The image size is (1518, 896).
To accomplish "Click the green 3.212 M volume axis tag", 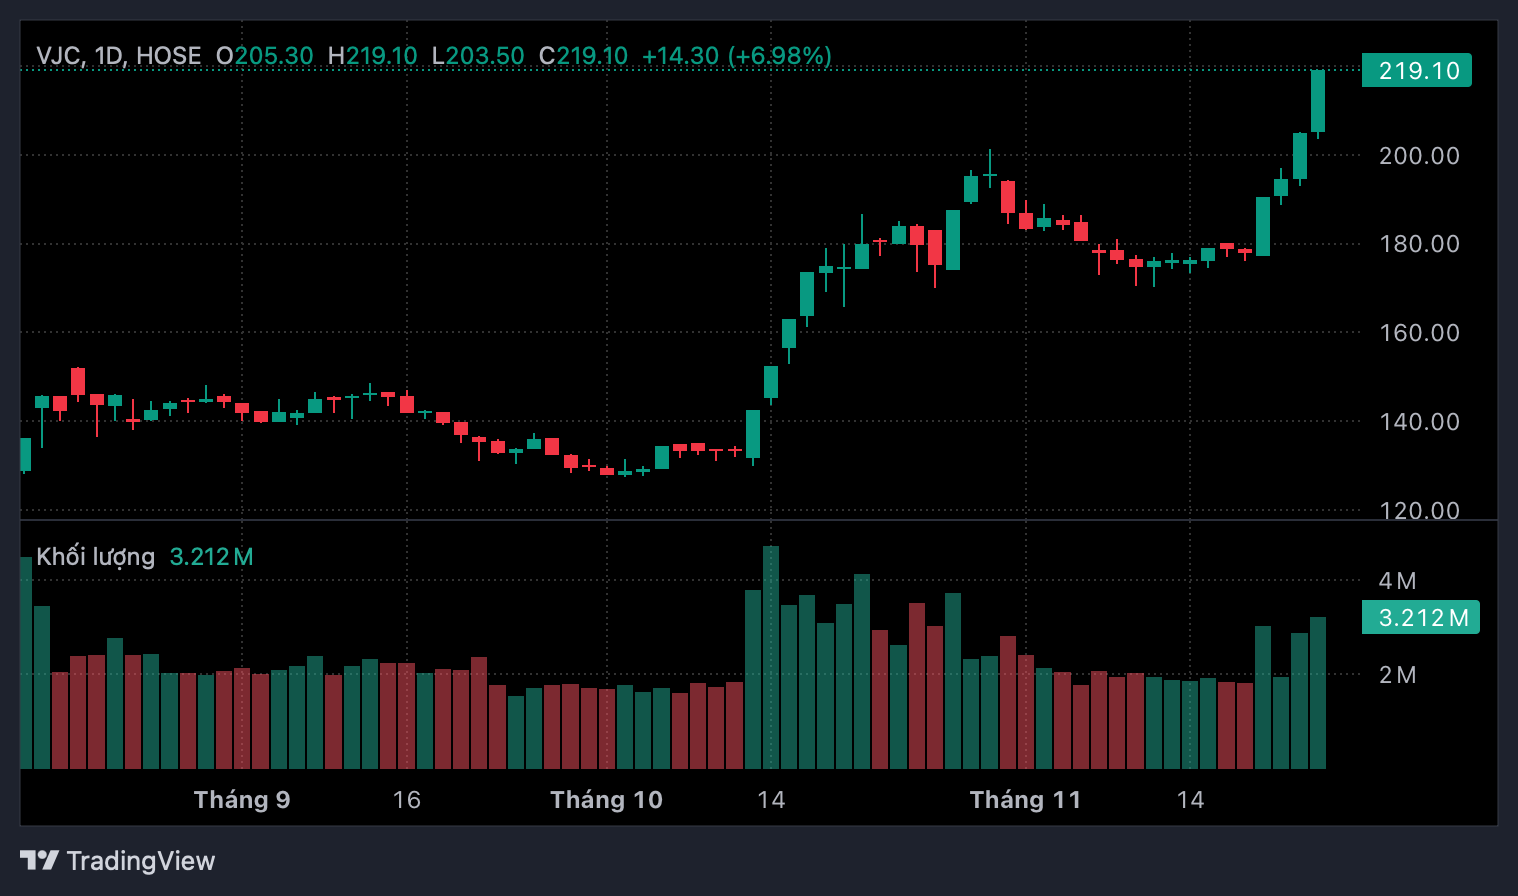I will [1420, 618].
